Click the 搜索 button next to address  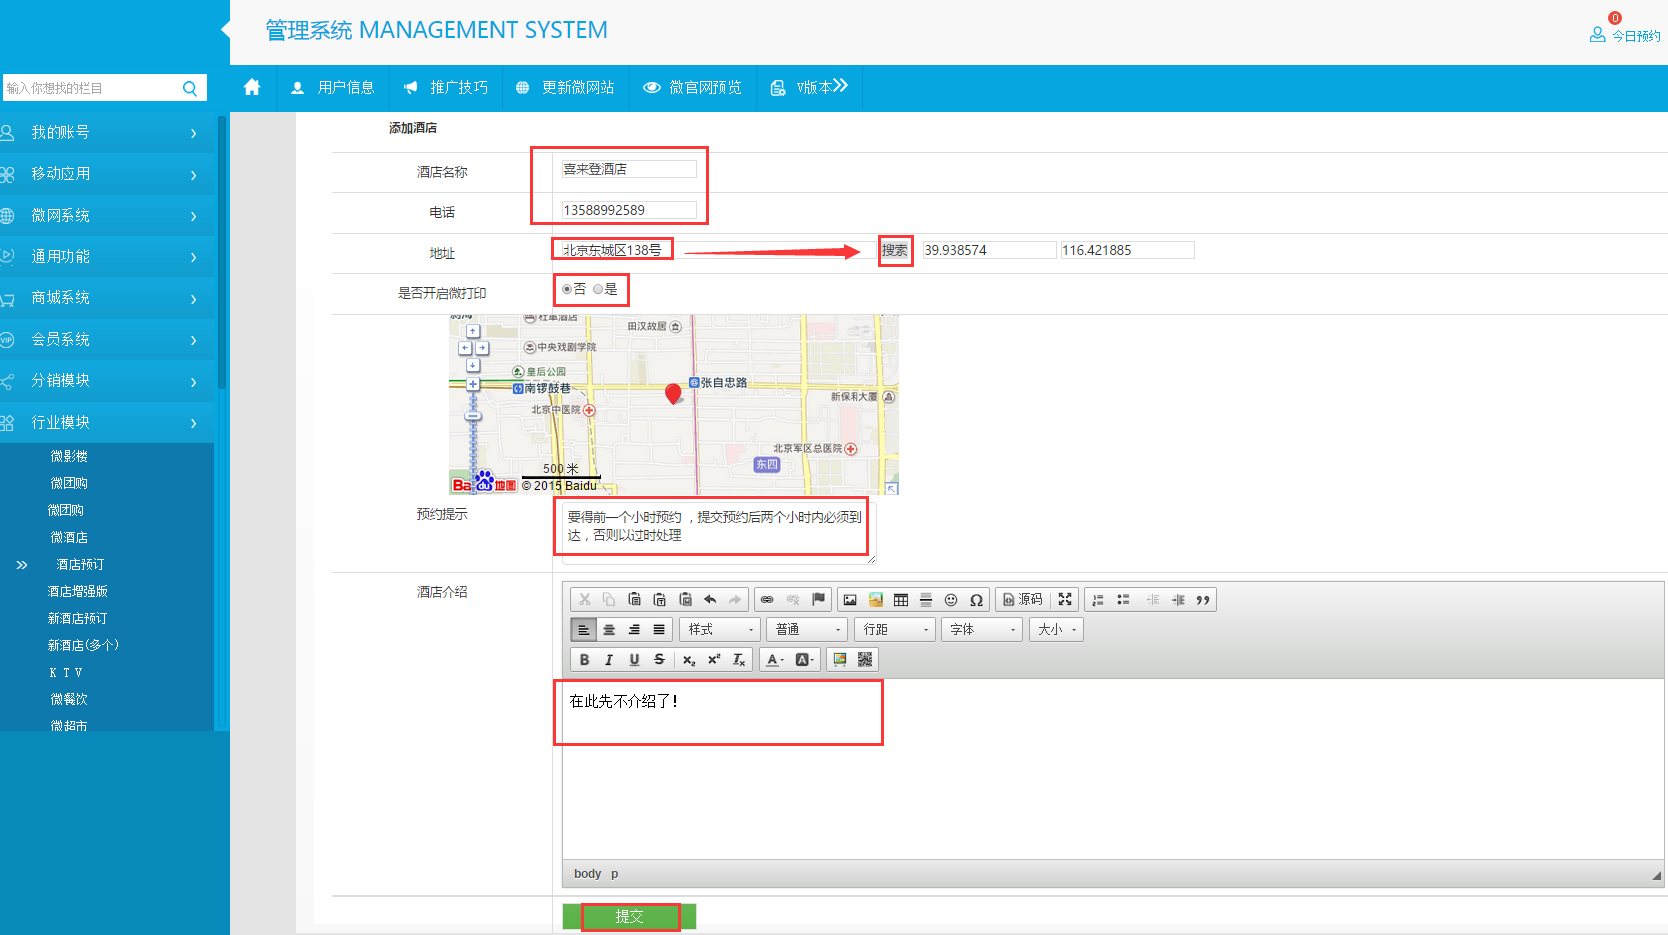[x=895, y=250]
